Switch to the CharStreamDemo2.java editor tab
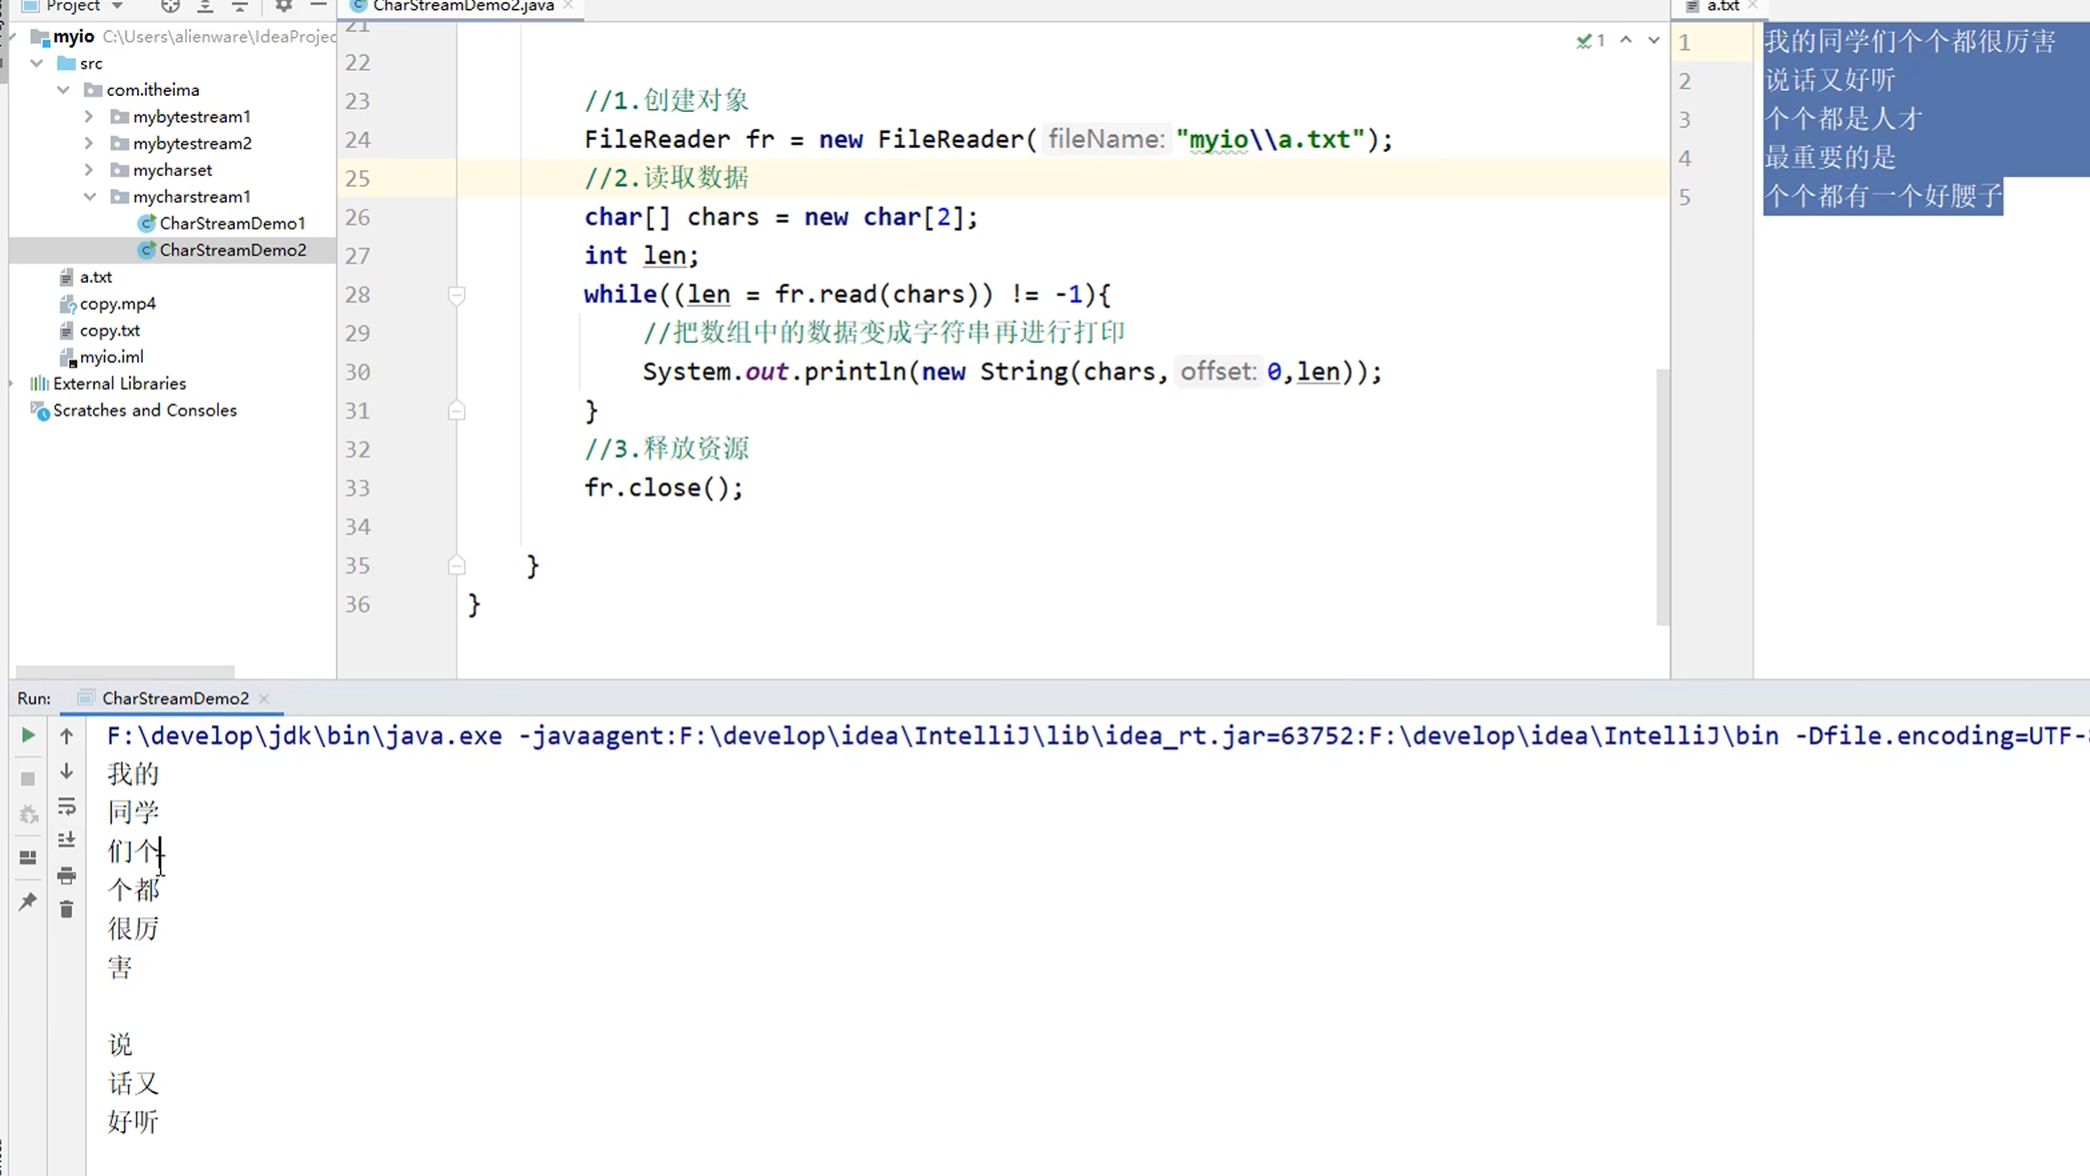The height and width of the screenshot is (1176, 2090). click(x=462, y=6)
